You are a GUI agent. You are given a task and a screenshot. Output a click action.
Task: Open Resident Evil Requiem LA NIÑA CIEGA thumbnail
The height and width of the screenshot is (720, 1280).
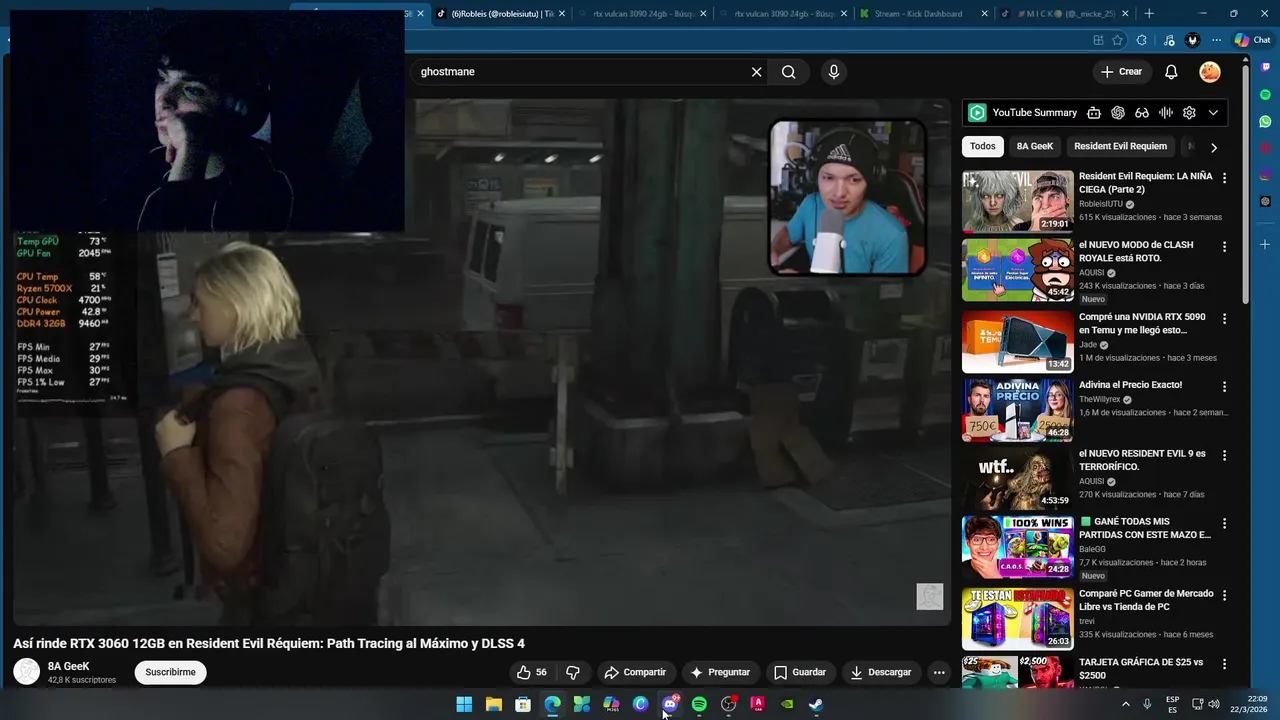(1017, 201)
